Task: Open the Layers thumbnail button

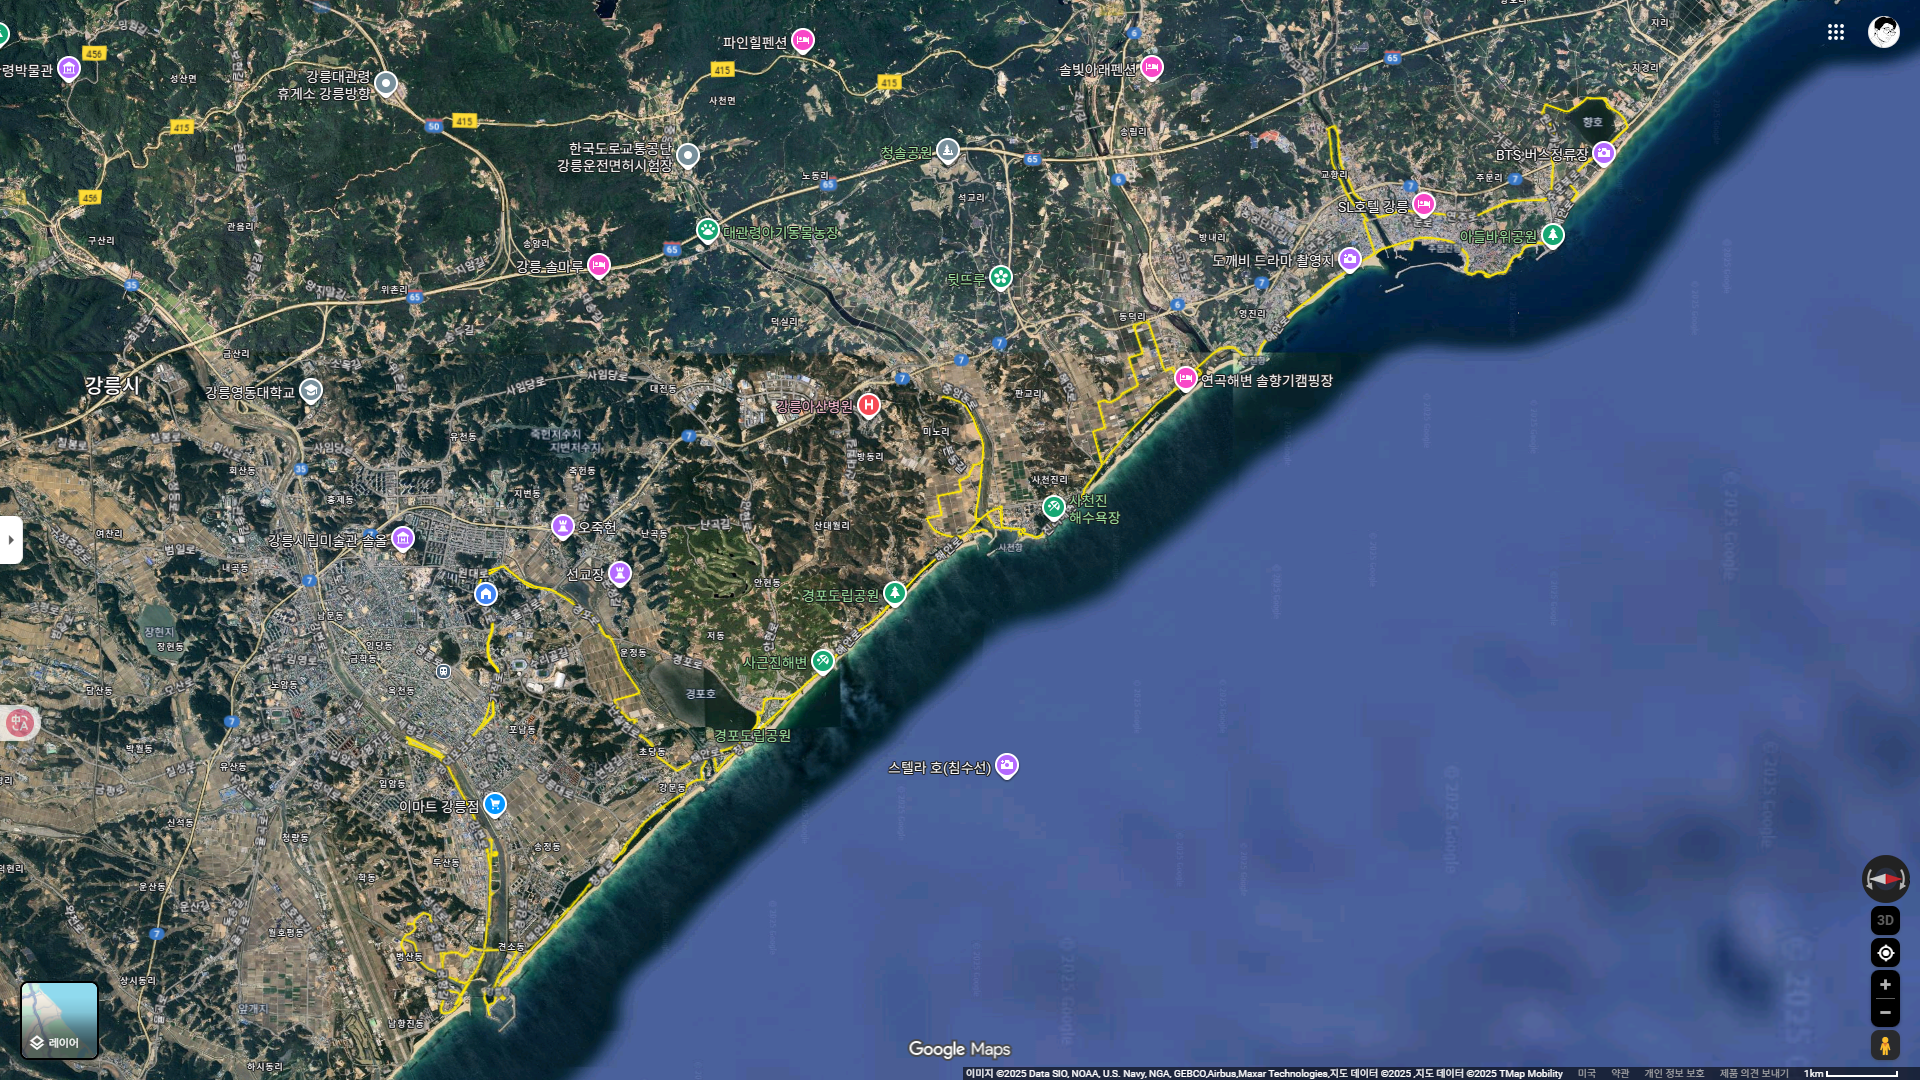Action: tap(60, 1020)
